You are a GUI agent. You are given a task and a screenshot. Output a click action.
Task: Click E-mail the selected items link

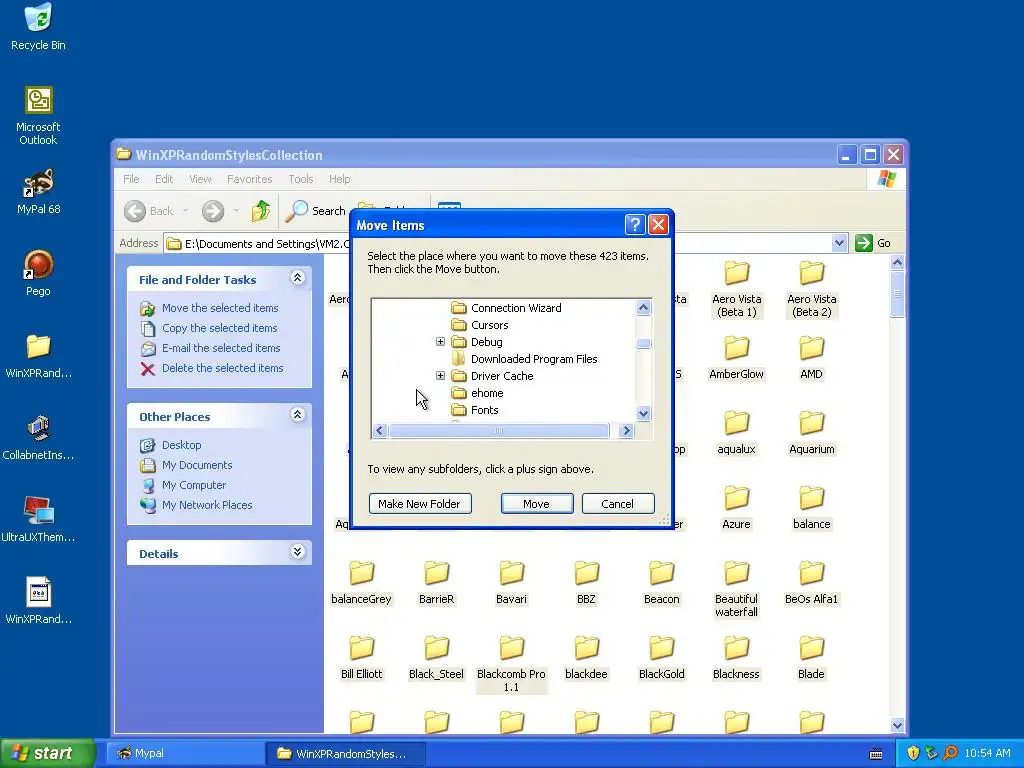(221, 348)
